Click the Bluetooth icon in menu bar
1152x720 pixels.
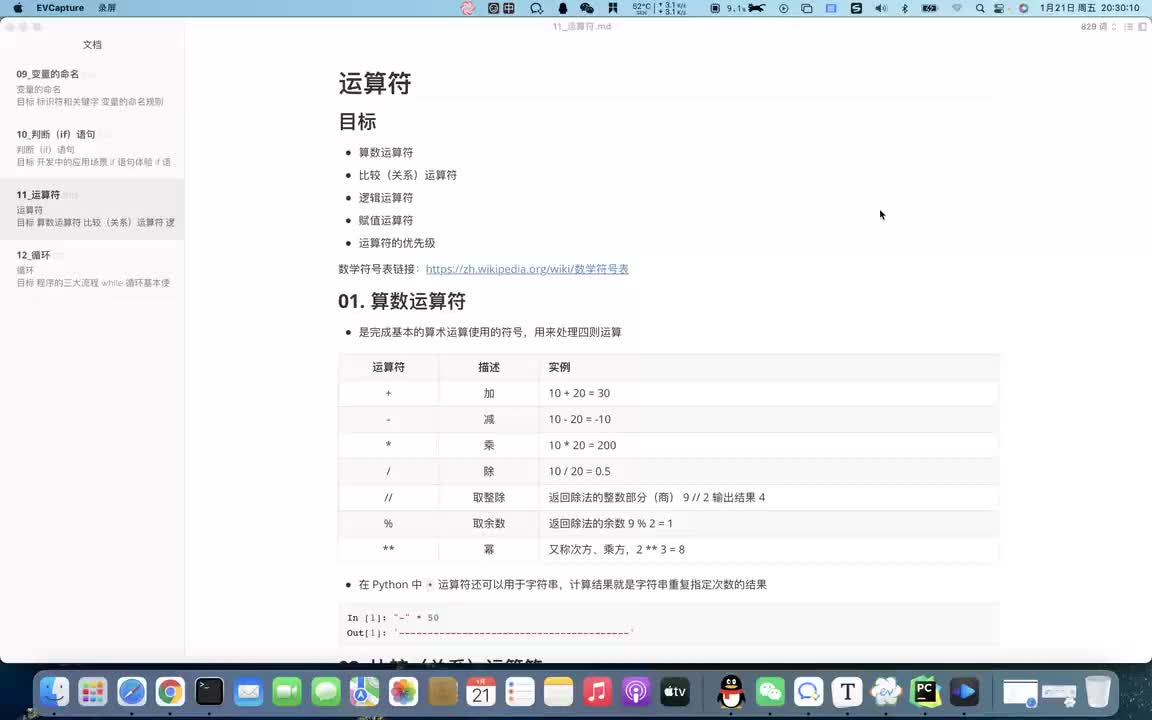click(905, 8)
